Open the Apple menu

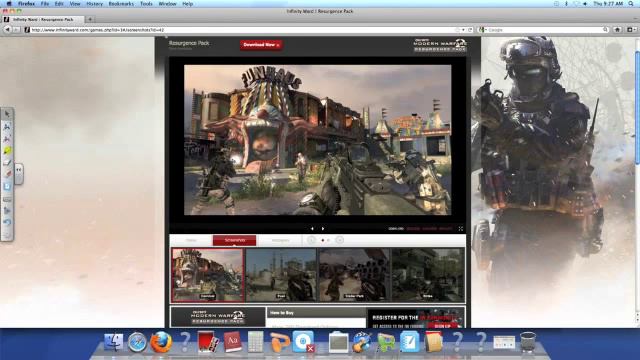click(x=9, y=4)
